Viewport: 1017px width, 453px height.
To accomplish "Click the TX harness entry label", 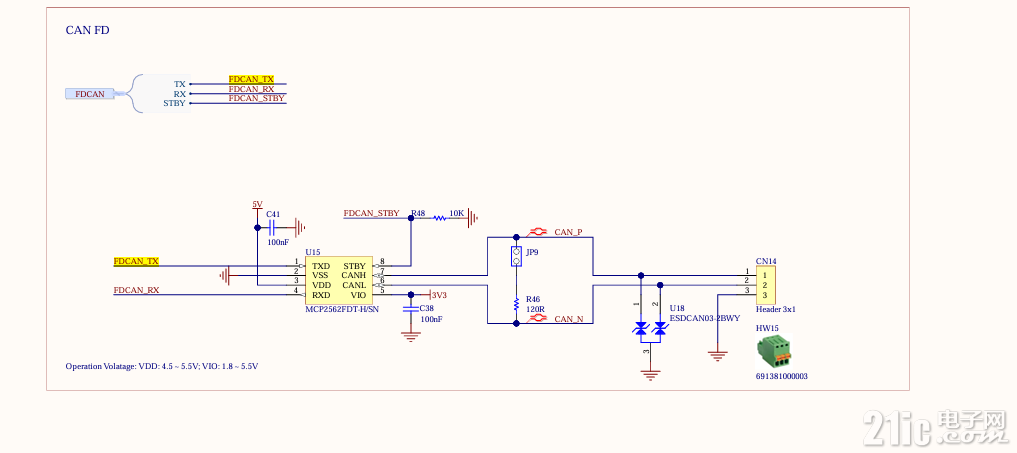I will [x=180, y=84].
